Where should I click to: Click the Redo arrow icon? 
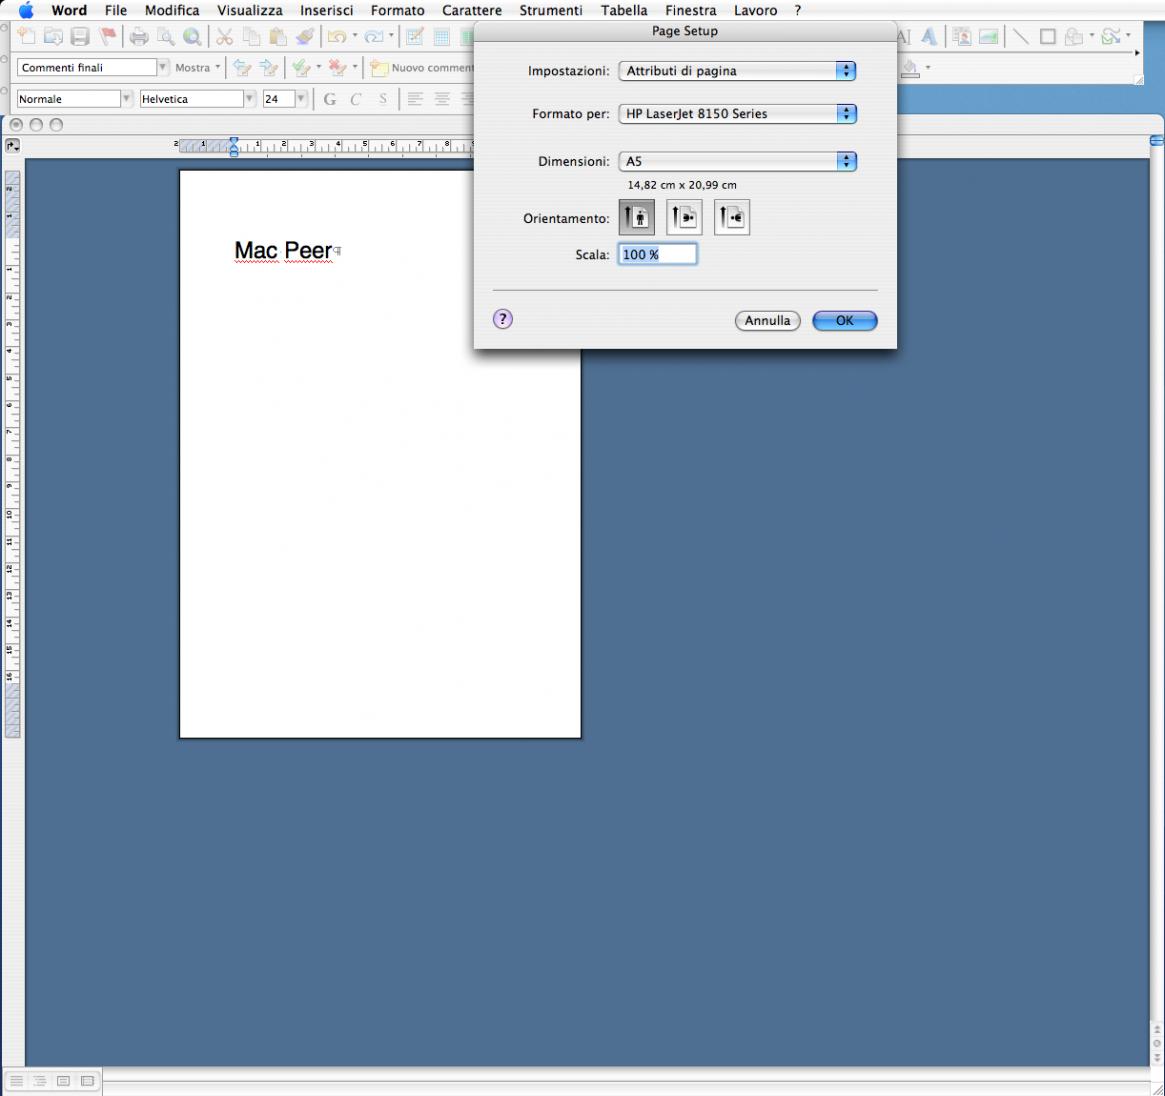pyautogui.click(x=374, y=36)
